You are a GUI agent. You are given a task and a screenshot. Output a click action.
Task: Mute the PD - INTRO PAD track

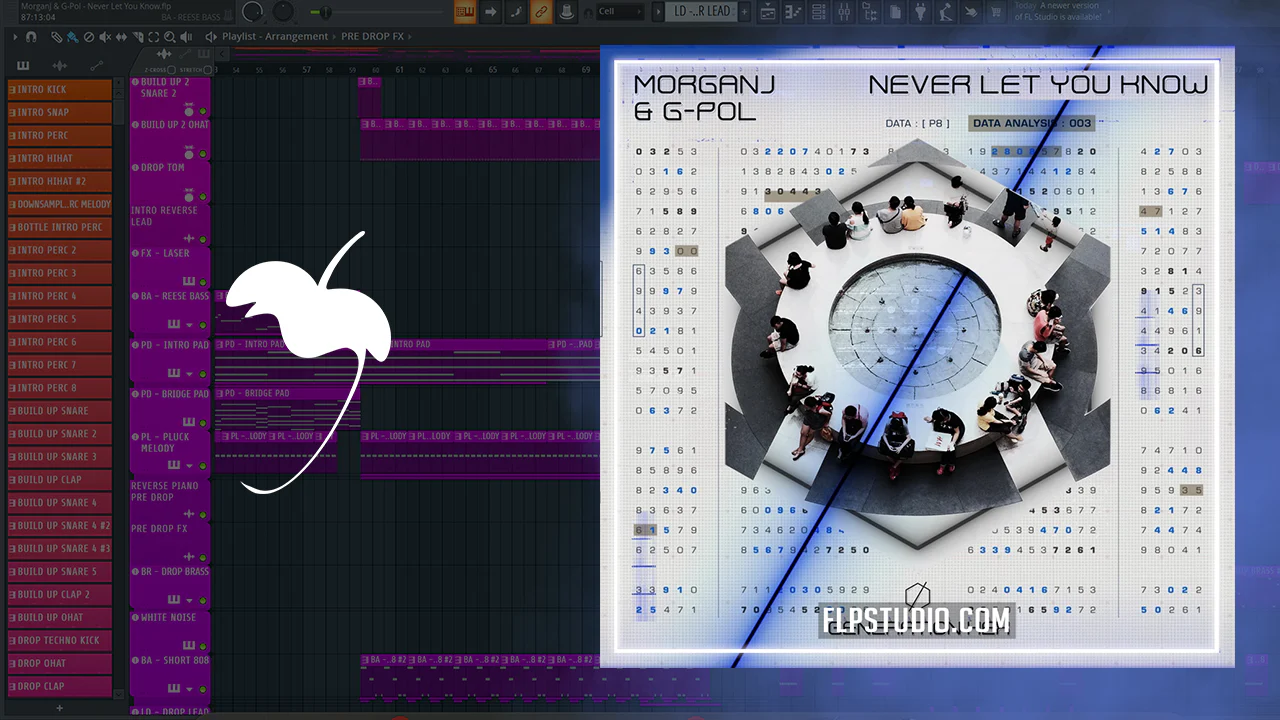pyautogui.click(x=203, y=373)
